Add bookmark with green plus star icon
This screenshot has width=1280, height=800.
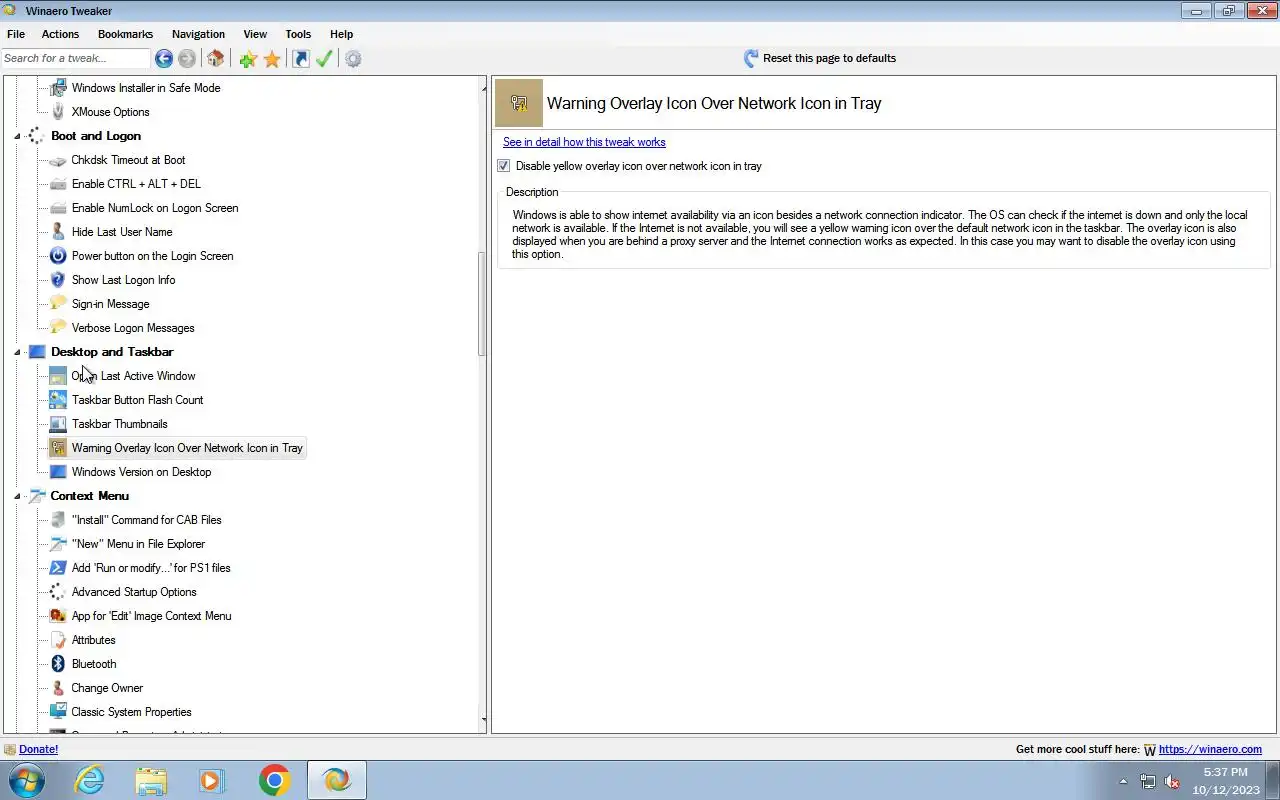248,59
